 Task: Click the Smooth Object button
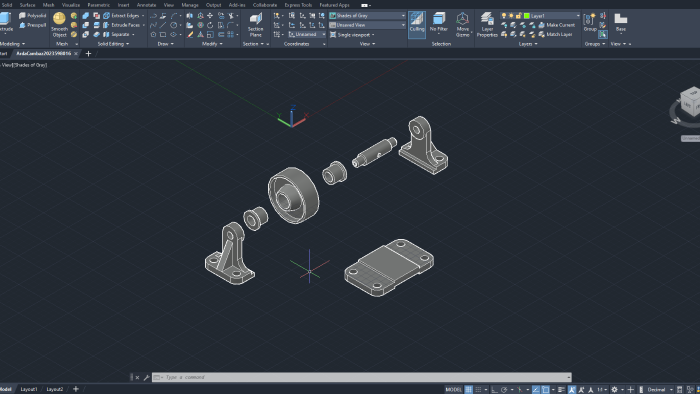point(59,25)
